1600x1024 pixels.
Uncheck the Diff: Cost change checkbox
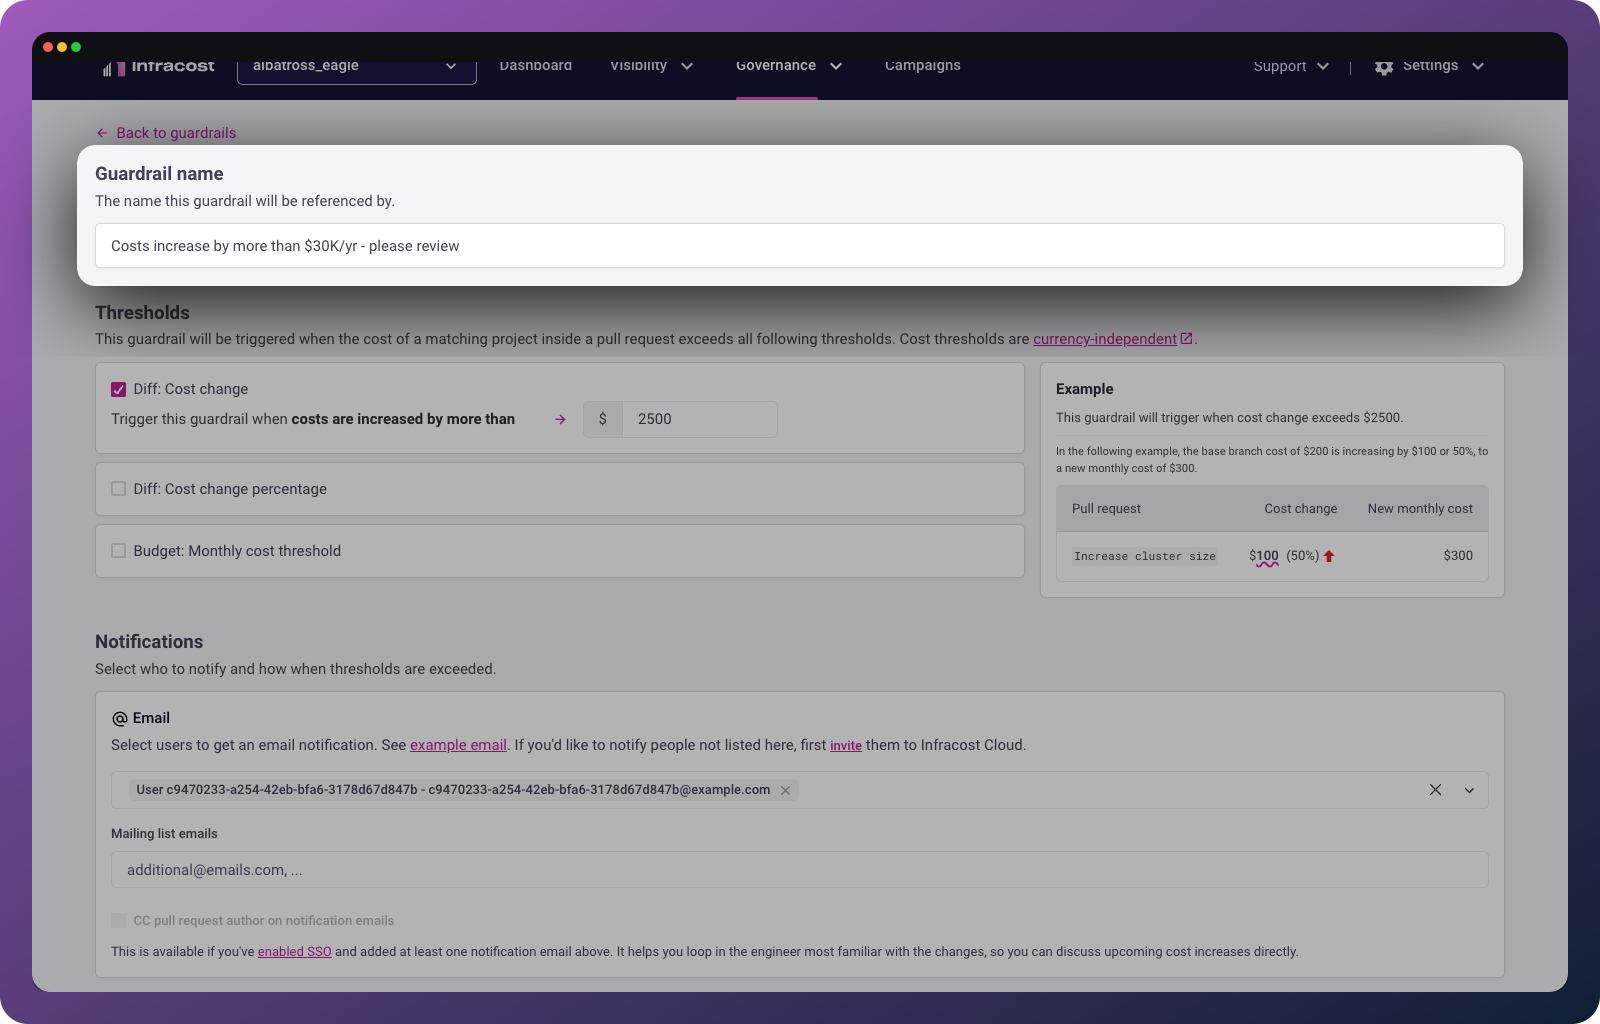pos(119,389)
